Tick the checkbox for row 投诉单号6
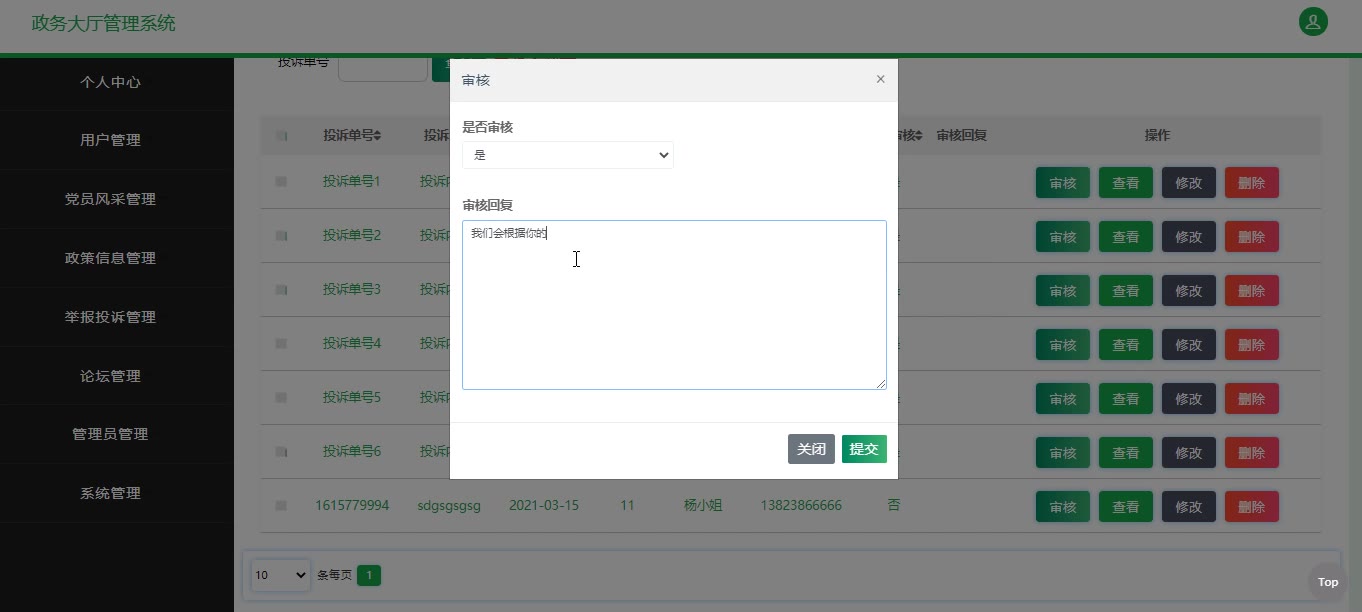This screenshot has height=612, width=1362. [x=281, y=452]
